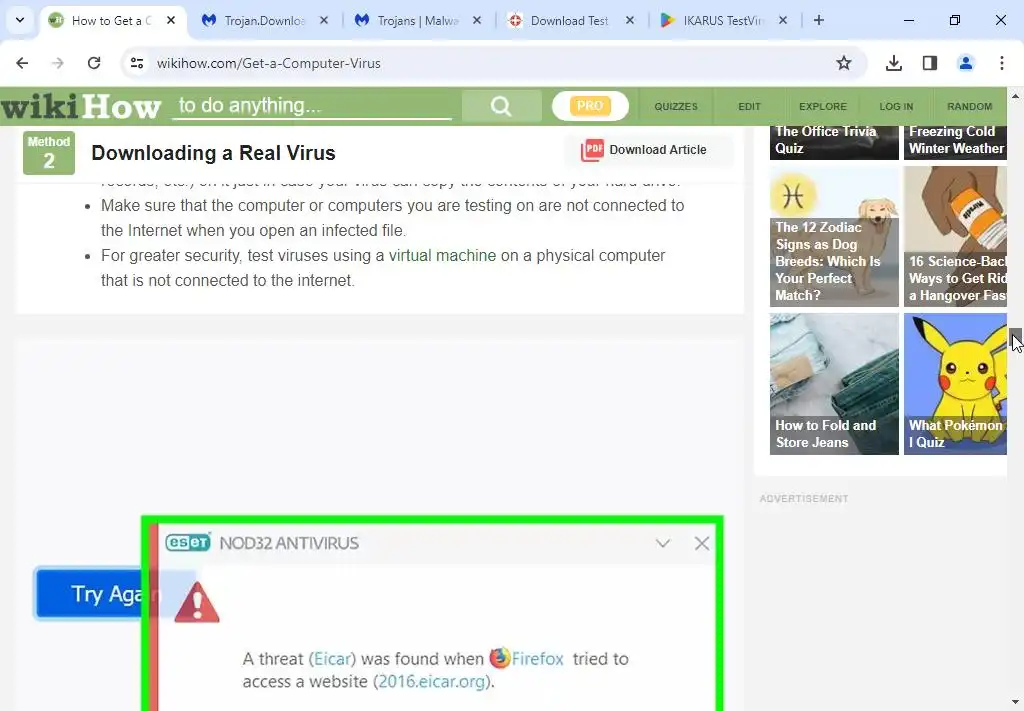
Task: Click the Try Again button
Action: click(88, 593)
